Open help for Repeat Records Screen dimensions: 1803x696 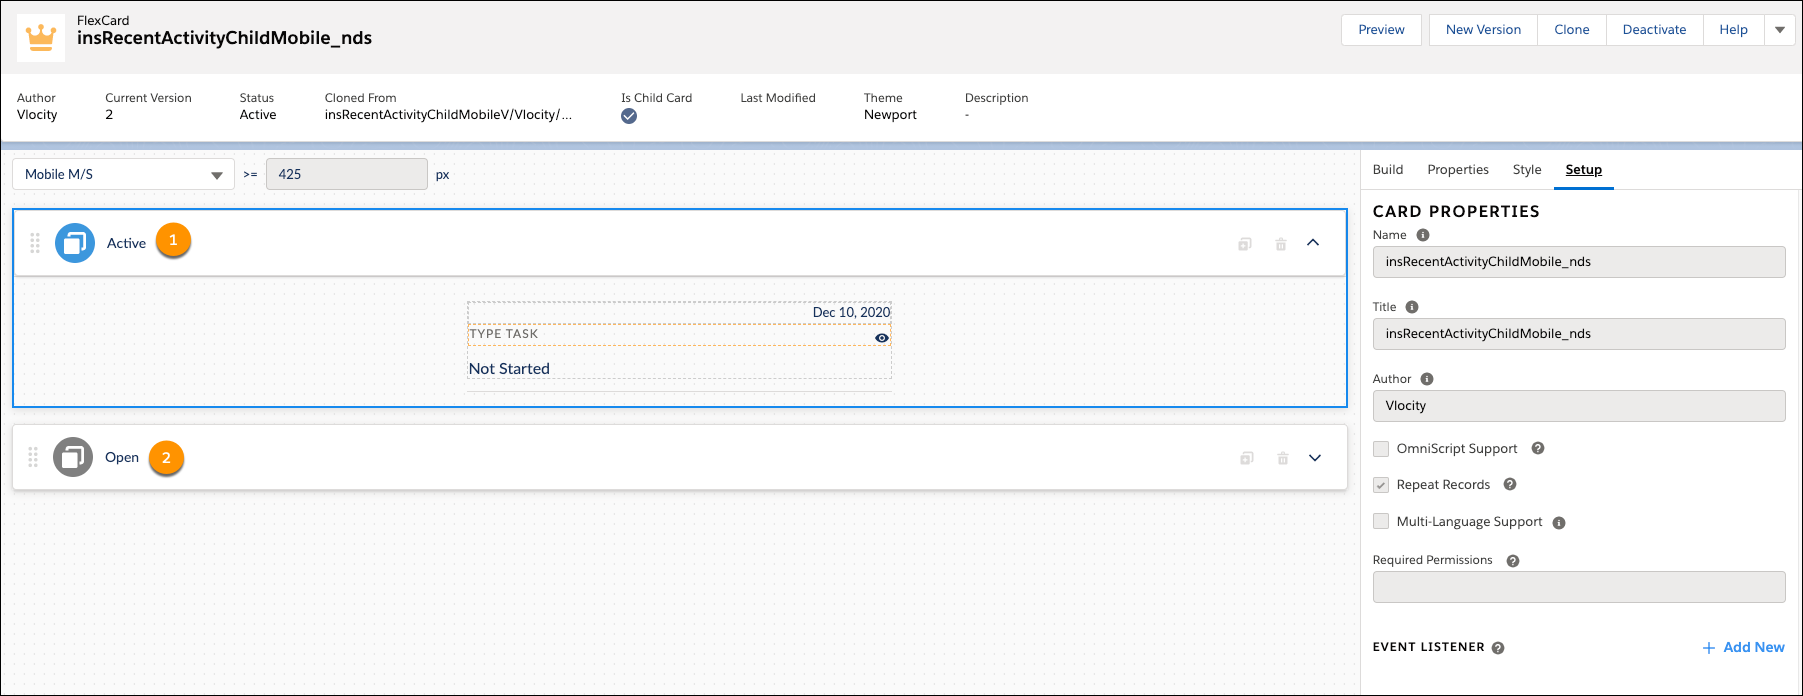(x=1510, y=485)
